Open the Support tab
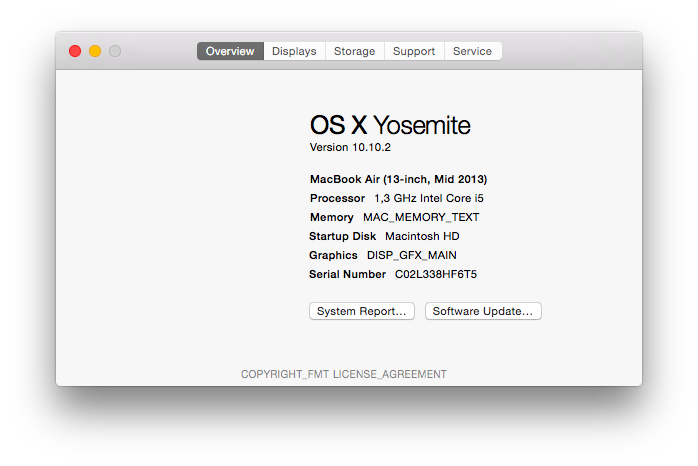Screen dimensions: 698x466 414,51
